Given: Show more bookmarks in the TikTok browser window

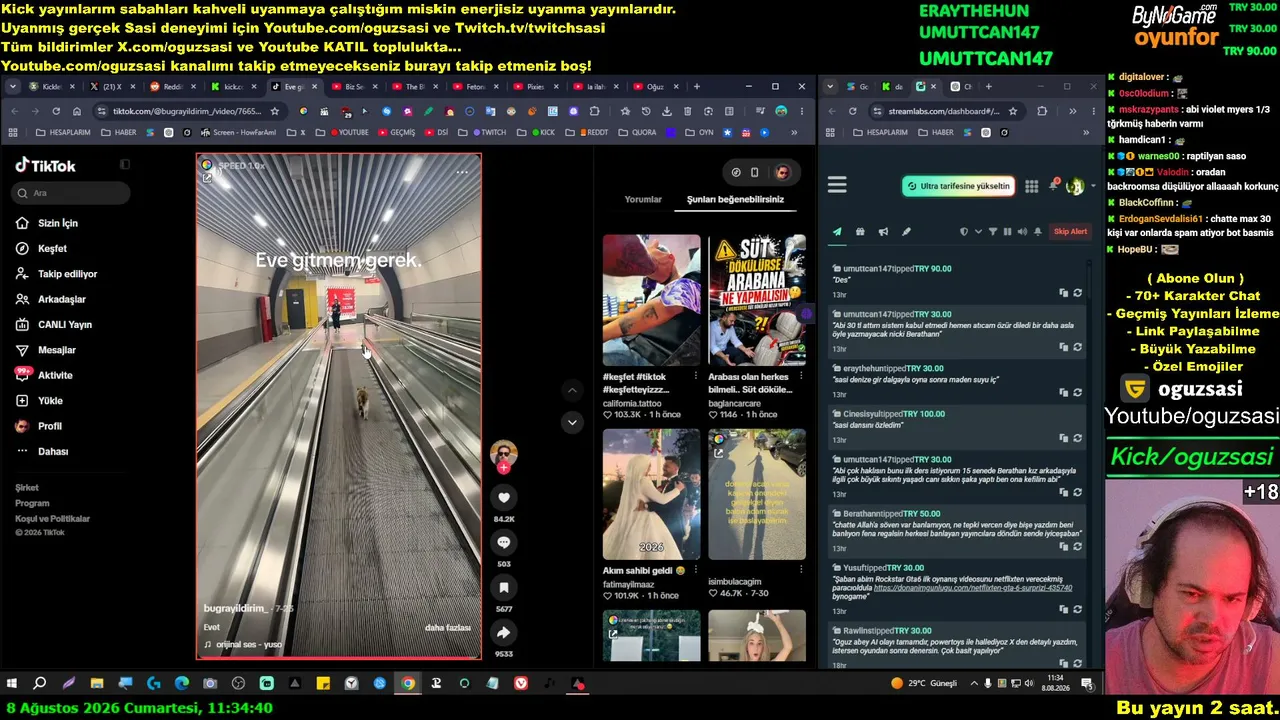Looking at the screenshot, I should [x=794, y=132].
